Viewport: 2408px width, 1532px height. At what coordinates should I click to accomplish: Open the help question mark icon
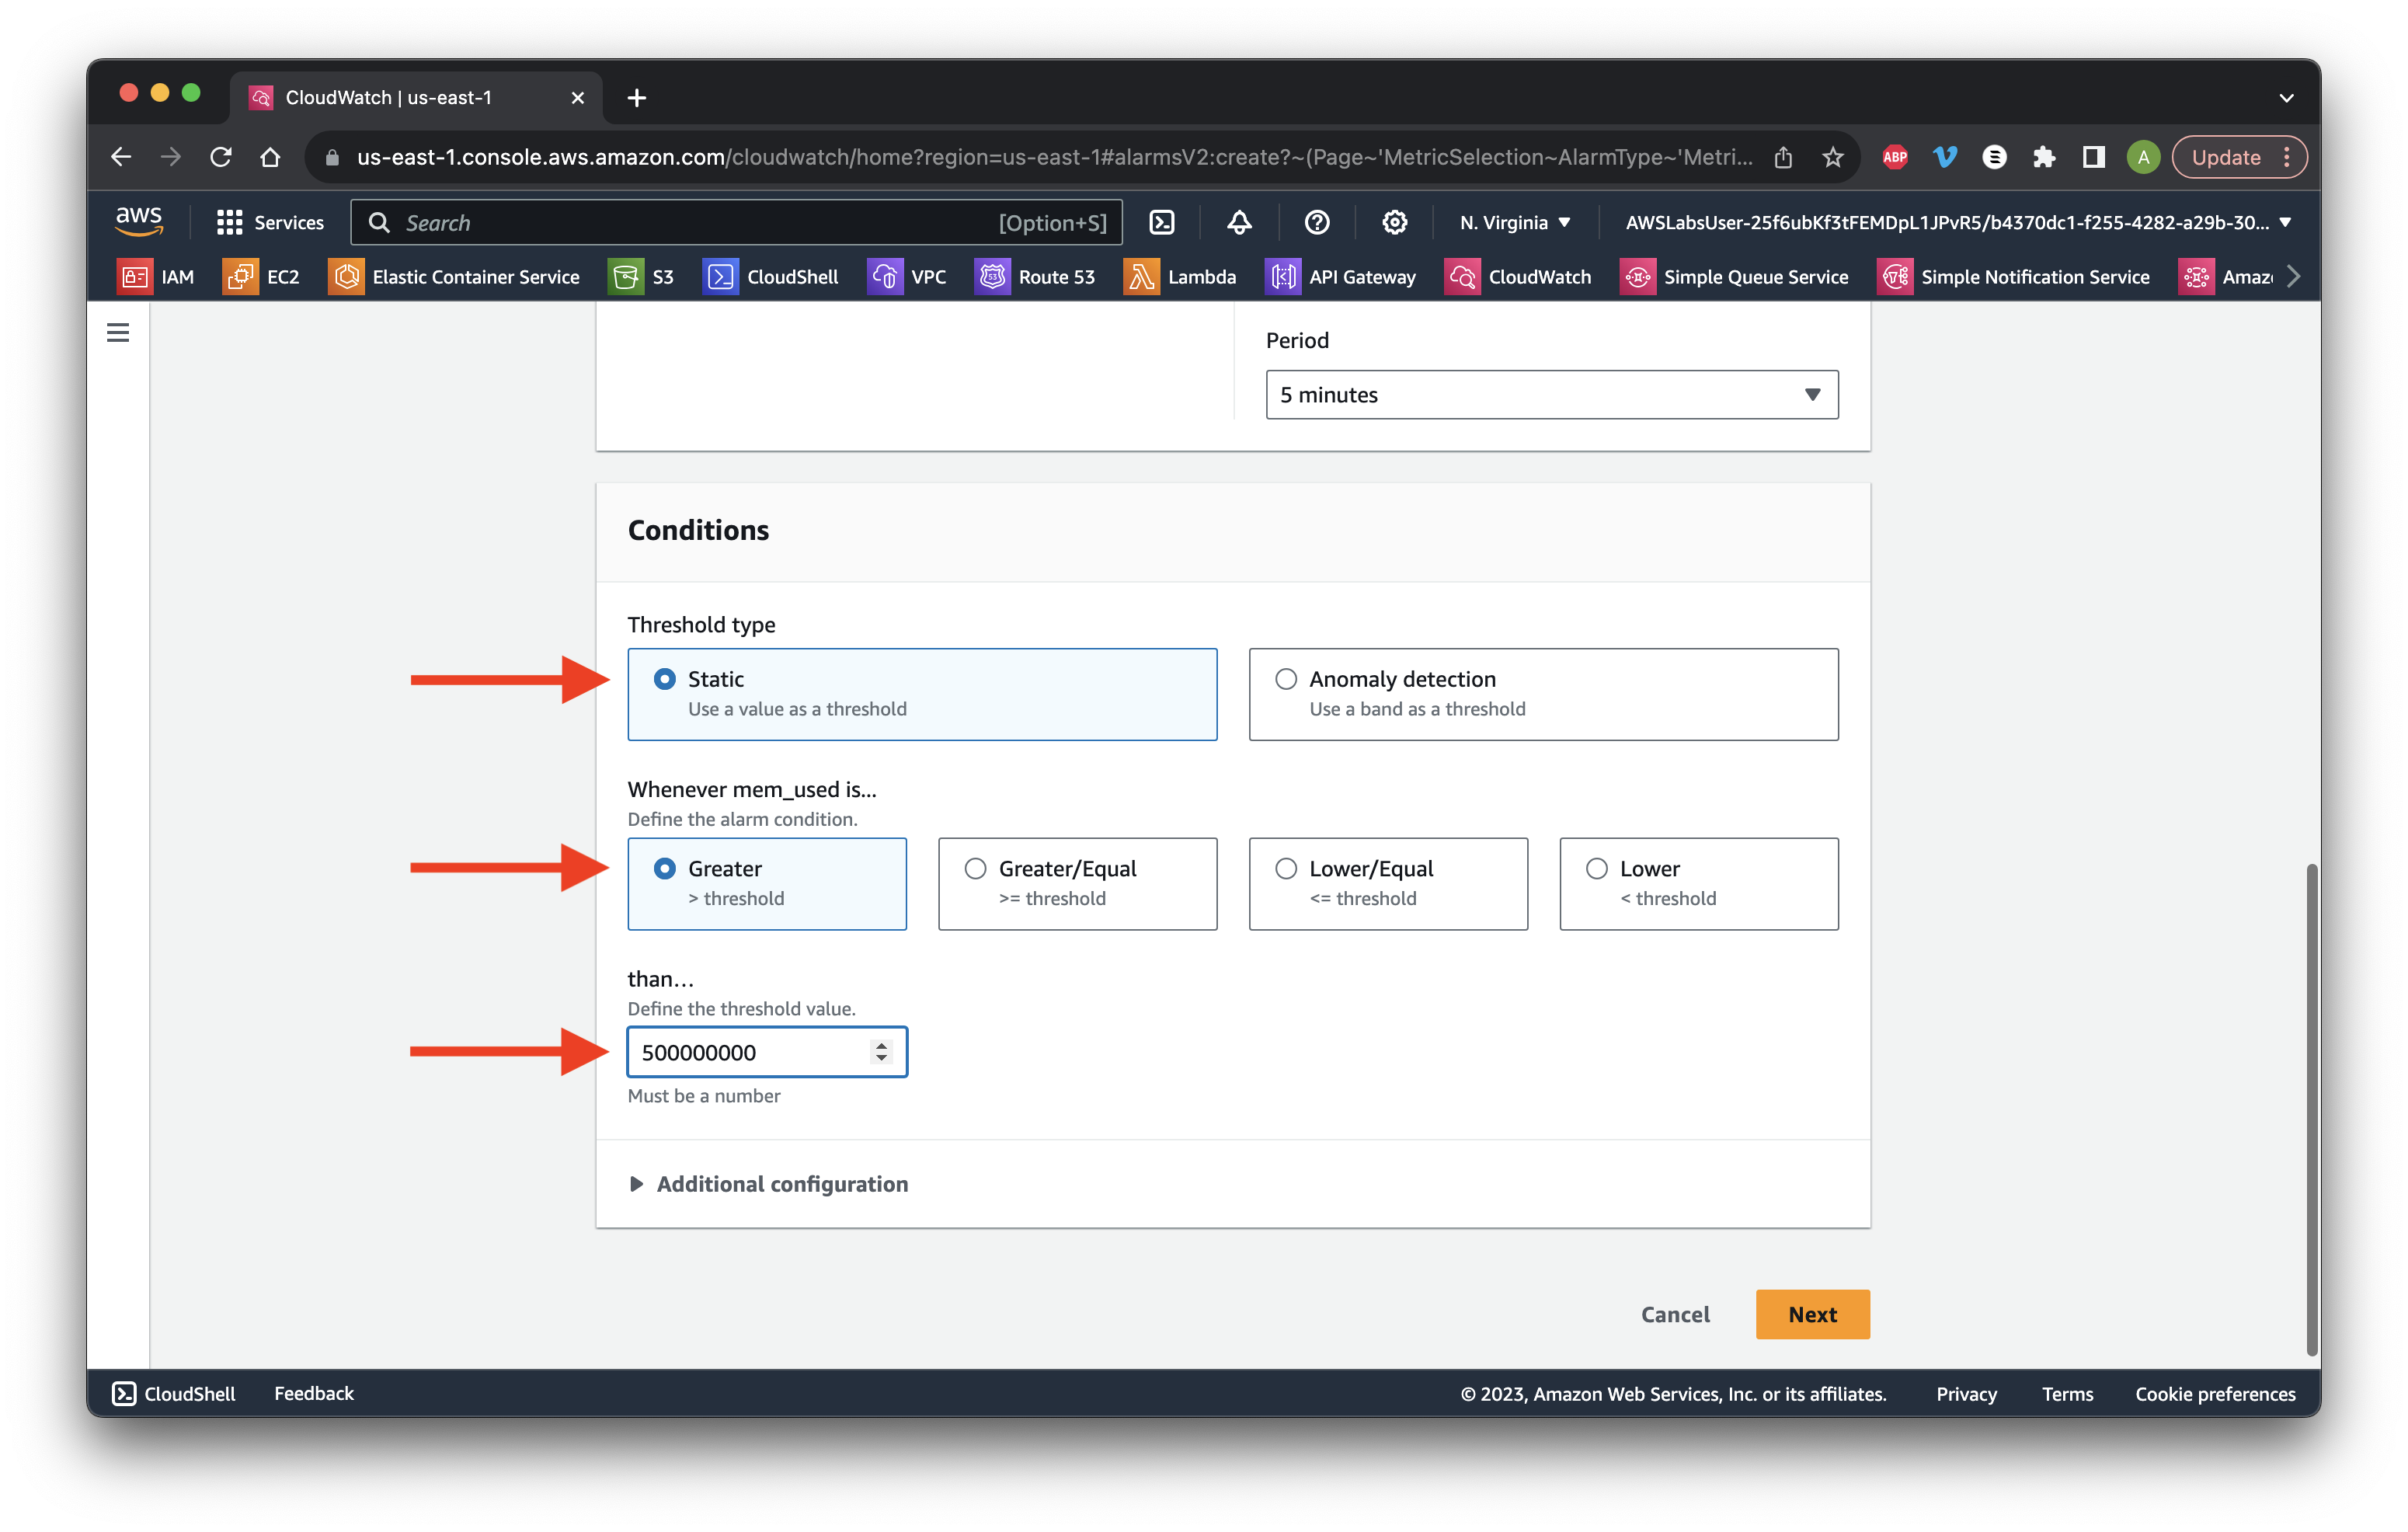tap(1317, 222)
